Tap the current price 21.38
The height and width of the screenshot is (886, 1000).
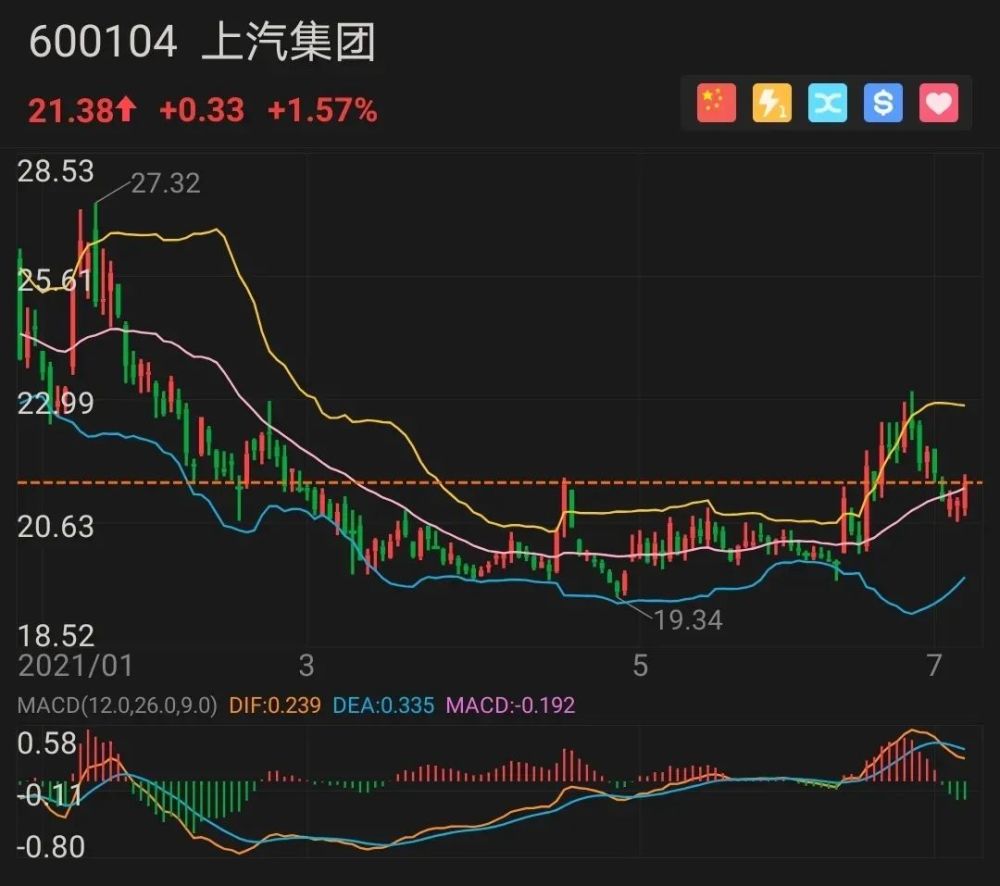click(71, 110)
